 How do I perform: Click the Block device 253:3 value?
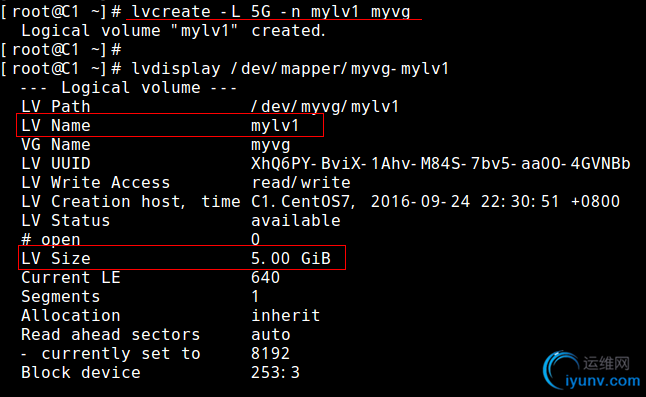[275, 373]
